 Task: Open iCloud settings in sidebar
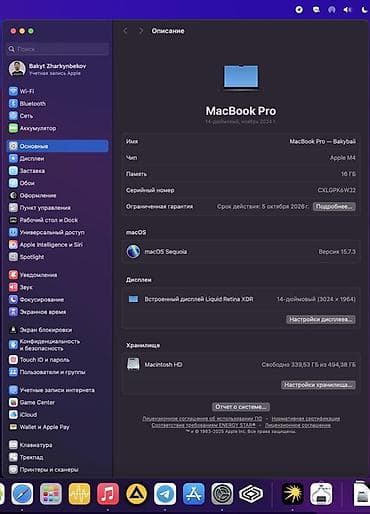[x=57, y=415]
